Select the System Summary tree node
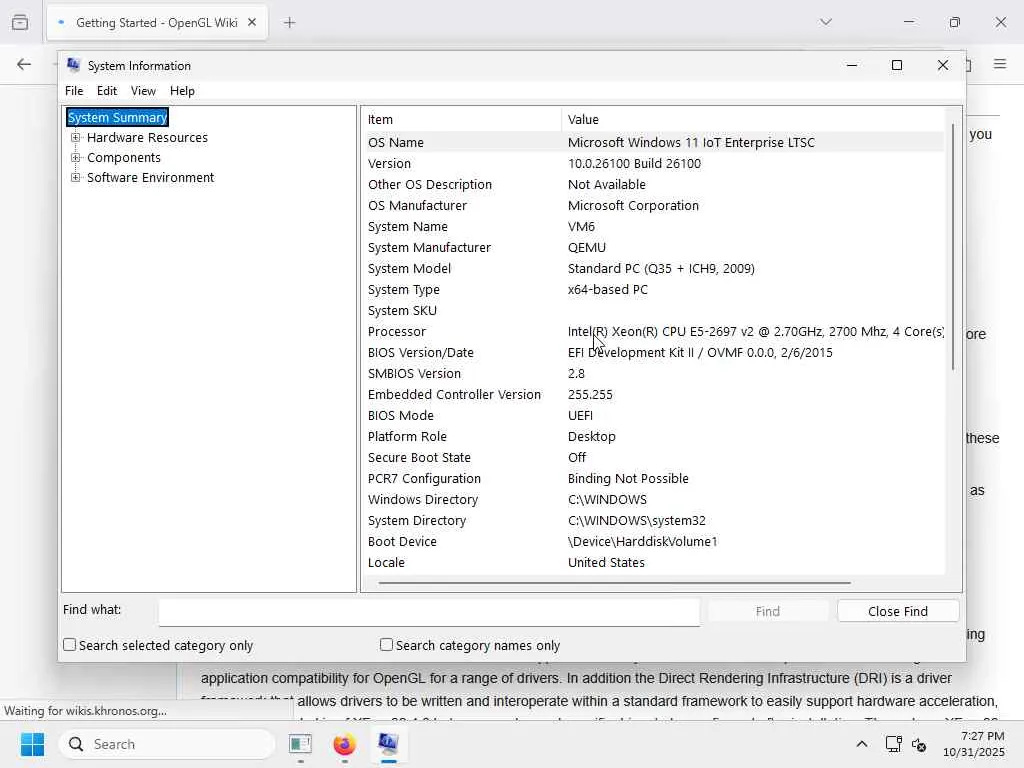Viewport: 1024px width, 768px height. (118, 118)
